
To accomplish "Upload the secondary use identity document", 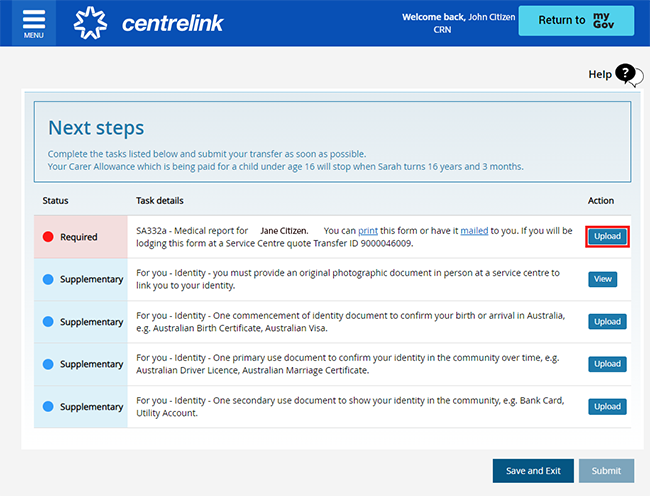I will pos(607,406).
